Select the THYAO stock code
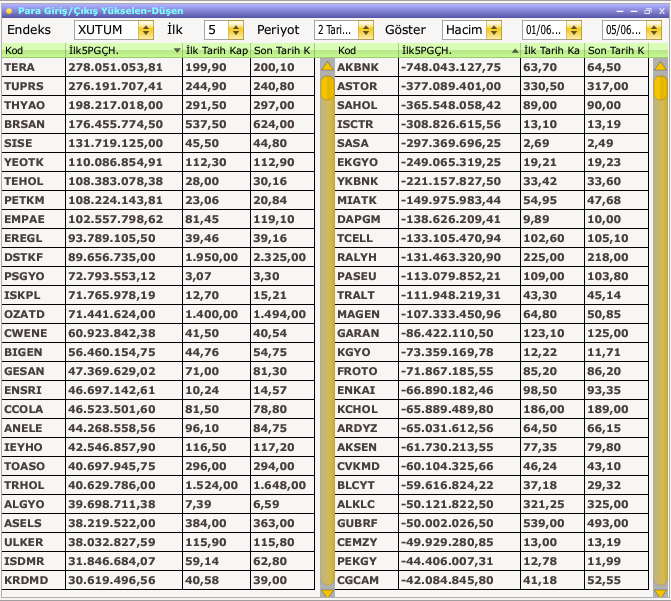This screenshot has height=601, width=671. [24, 105]
